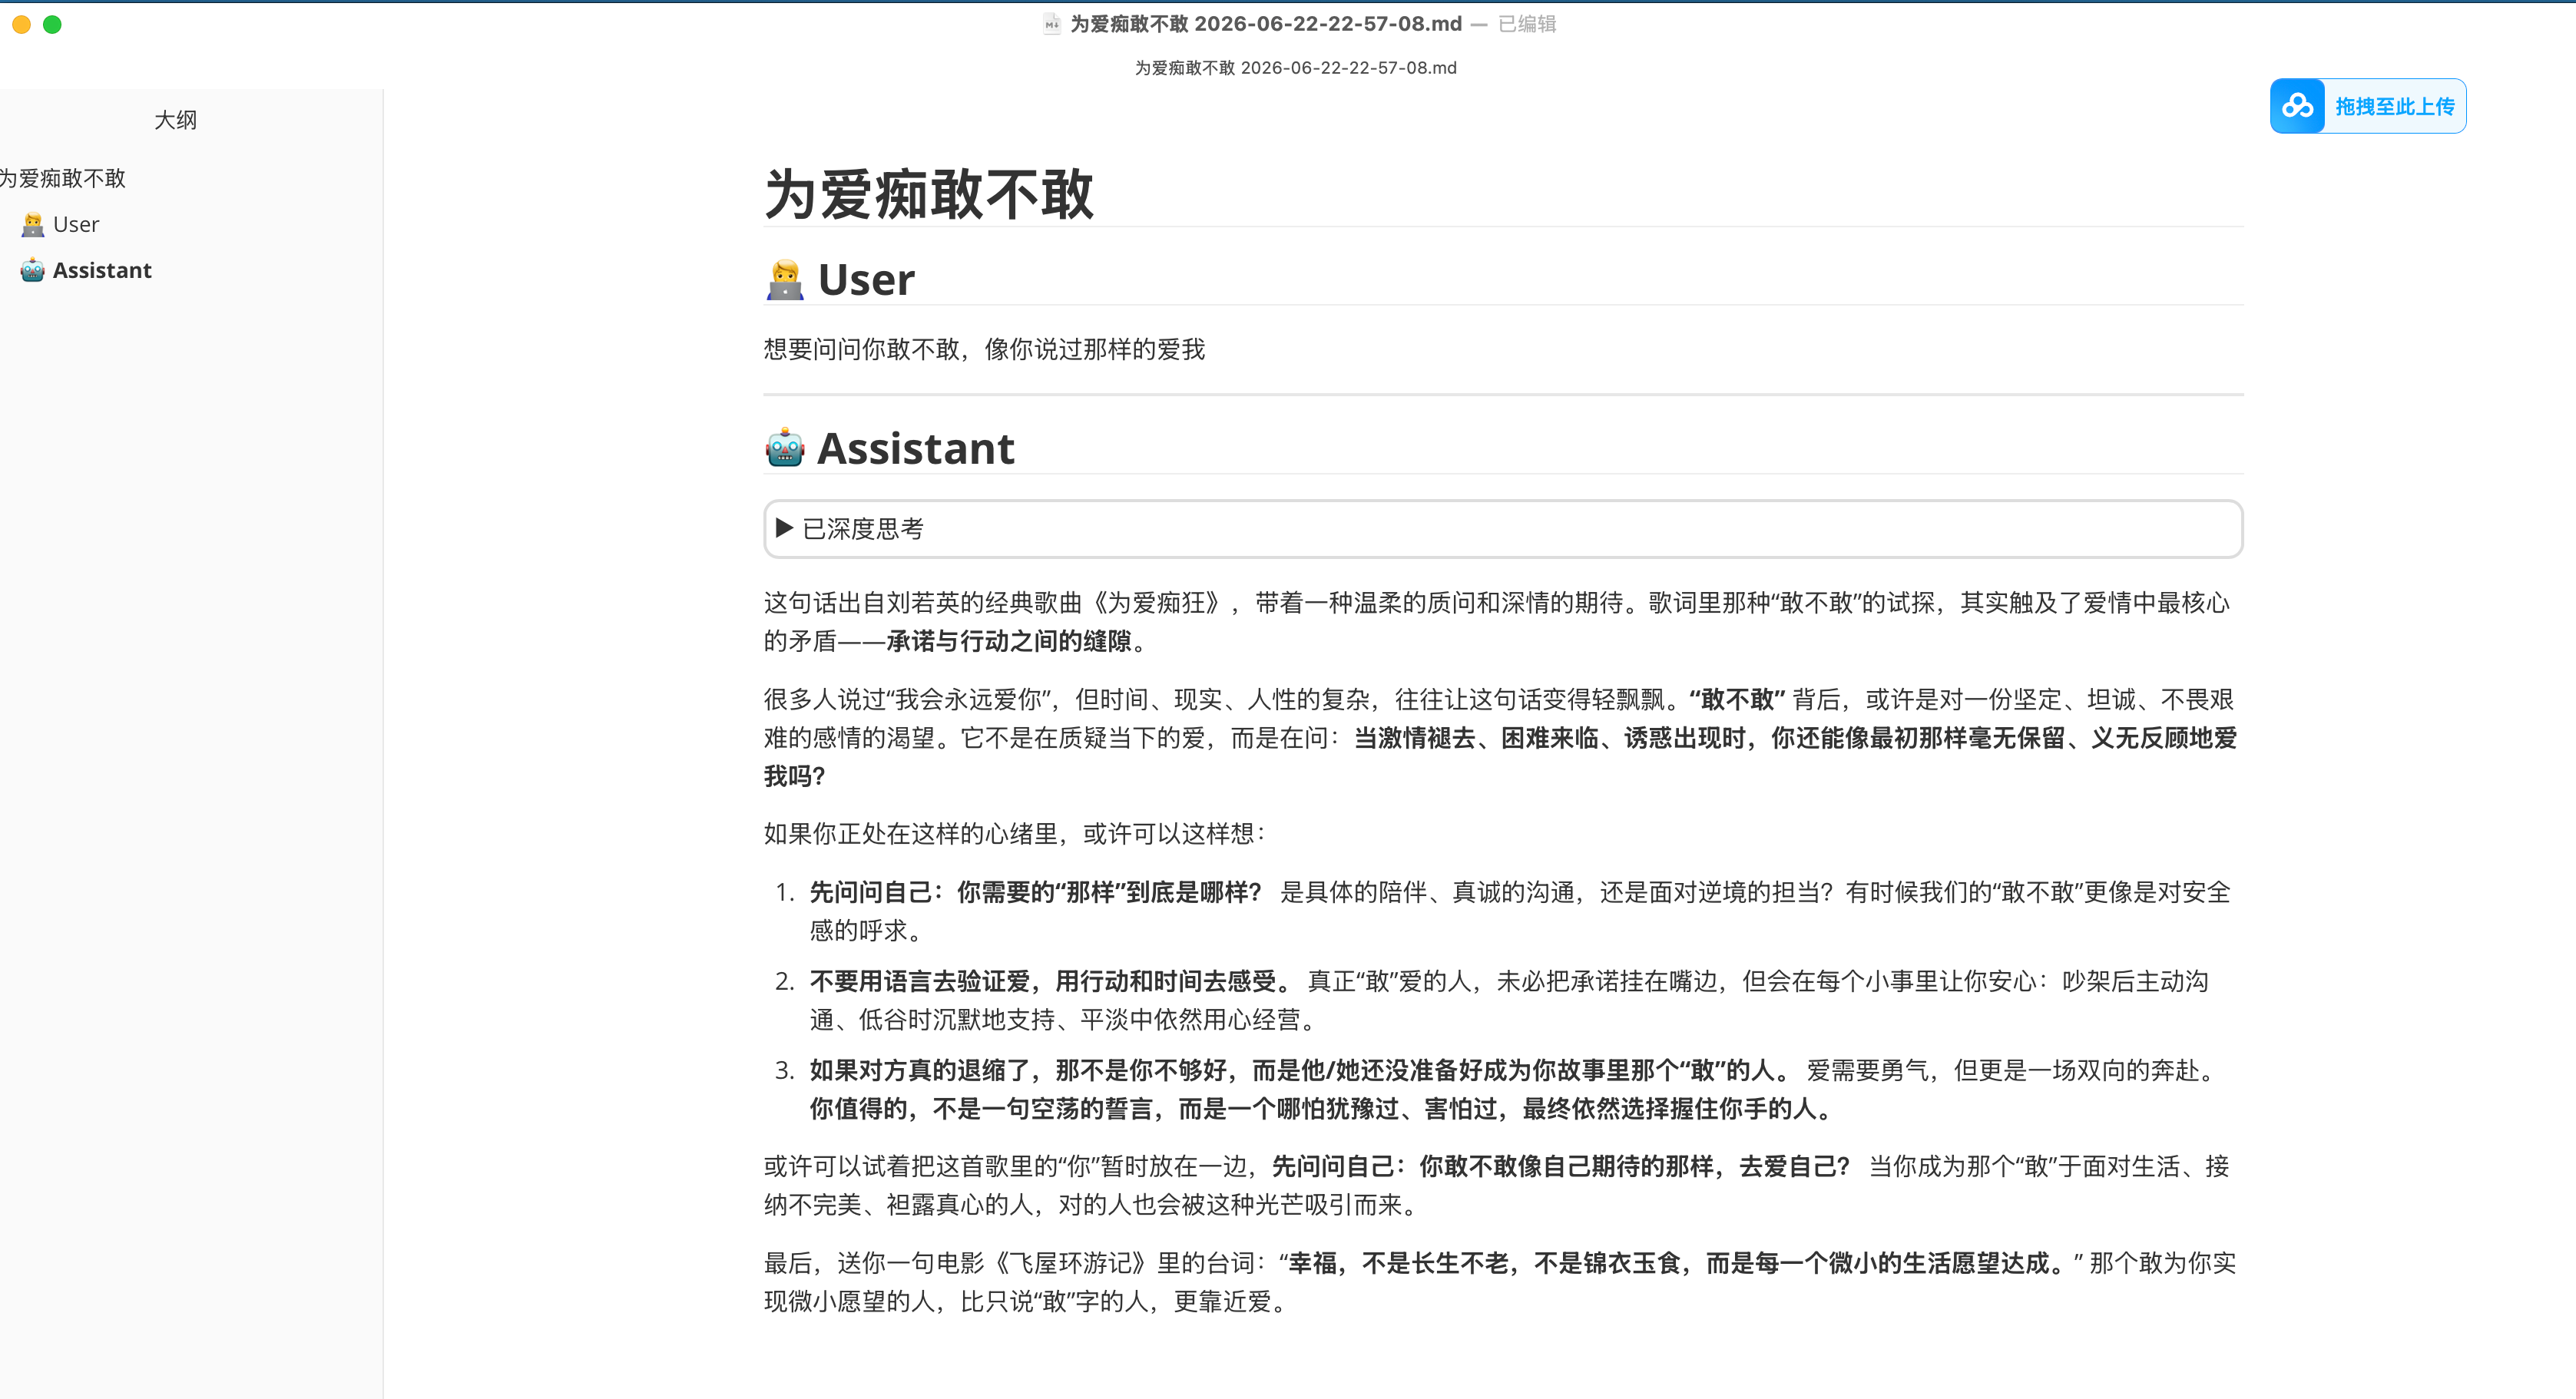Expand the 已深度思考 disclosure triangle

tap(785, 528)
